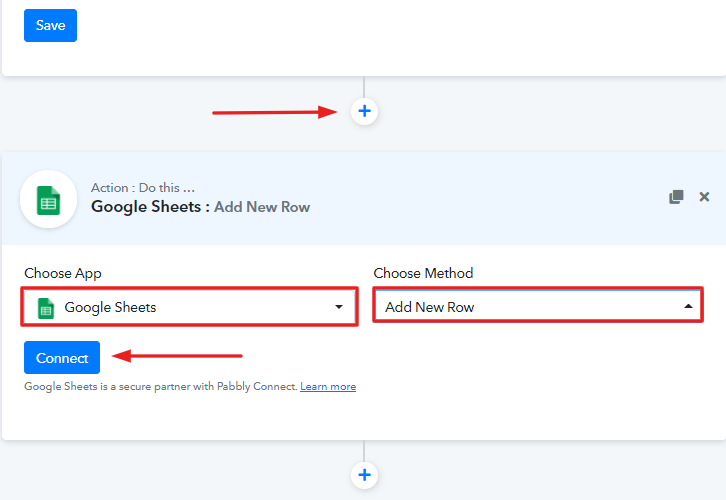Screen dimensions: 726x500
Task: Add a step below the Google Sheets action
Action: (364, 475)
